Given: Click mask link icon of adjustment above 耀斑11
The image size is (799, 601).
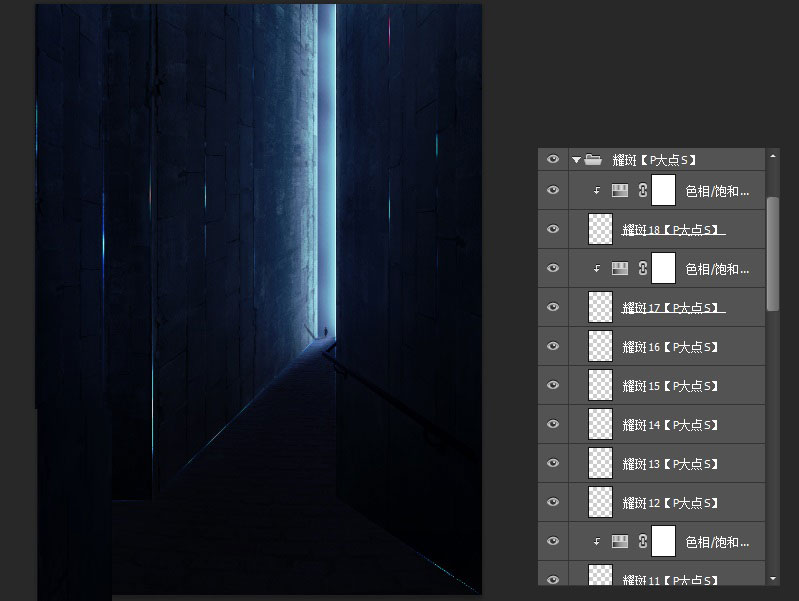Looking at the screenshot, I should pos(643,541).
